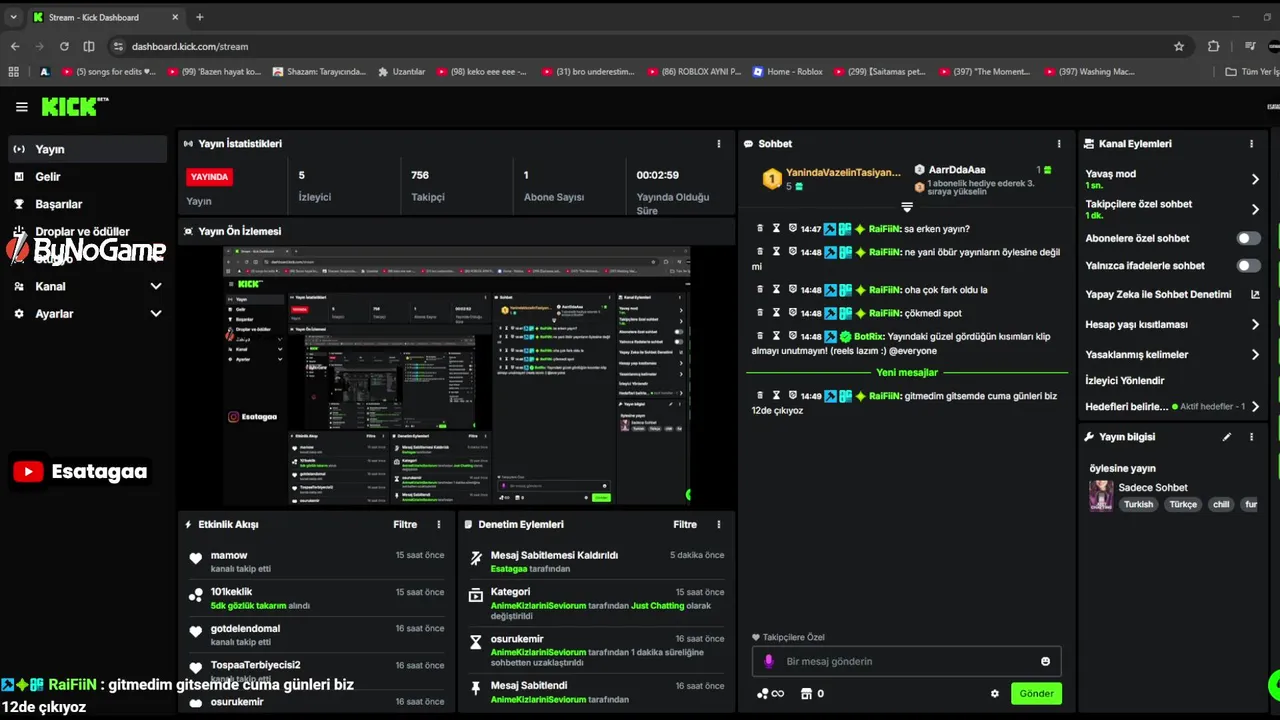Edit stream info with the pencil icon
The image size is (1280, 720).
click(x=1227, y=437)
